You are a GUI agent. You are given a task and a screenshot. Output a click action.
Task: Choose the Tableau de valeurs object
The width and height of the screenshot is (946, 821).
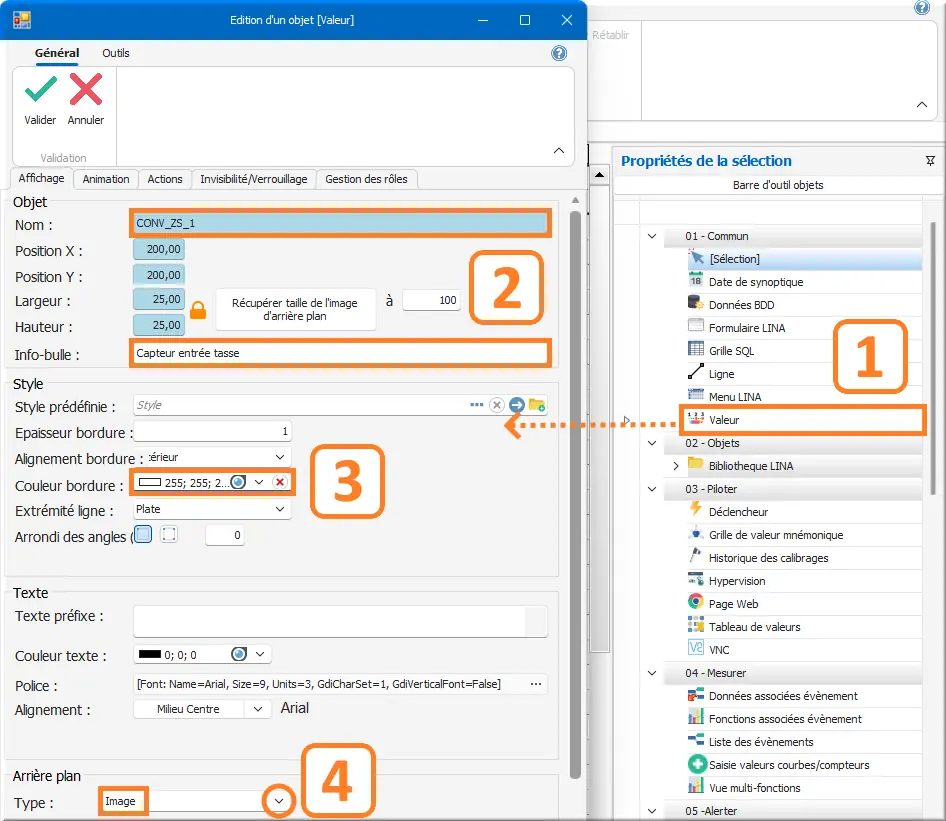point(805,627)
